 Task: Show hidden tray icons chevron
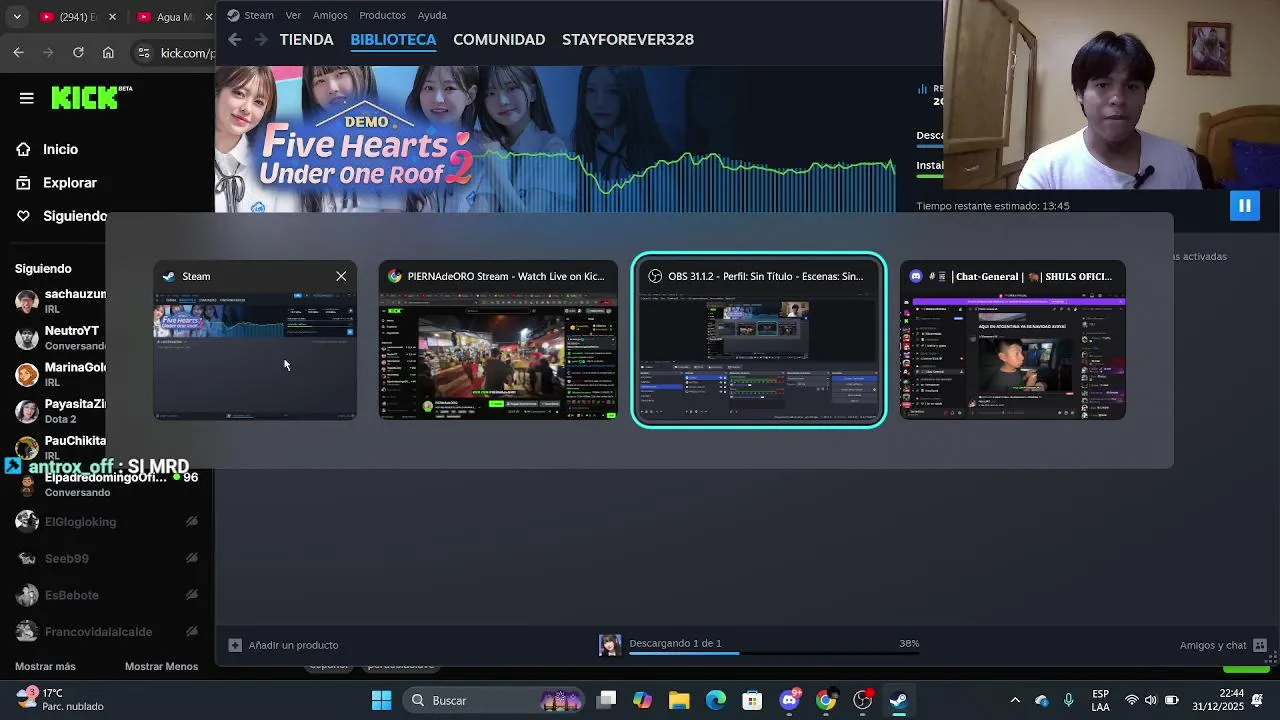pyautogui.click(x=1015, y=700)
